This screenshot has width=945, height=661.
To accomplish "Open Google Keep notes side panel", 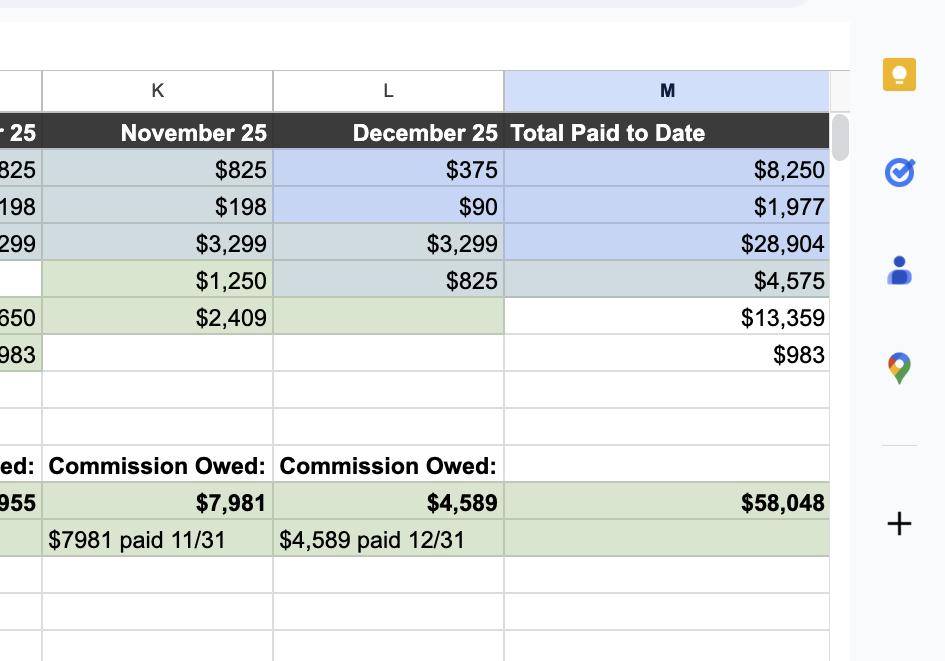I will tap(898, 74).
